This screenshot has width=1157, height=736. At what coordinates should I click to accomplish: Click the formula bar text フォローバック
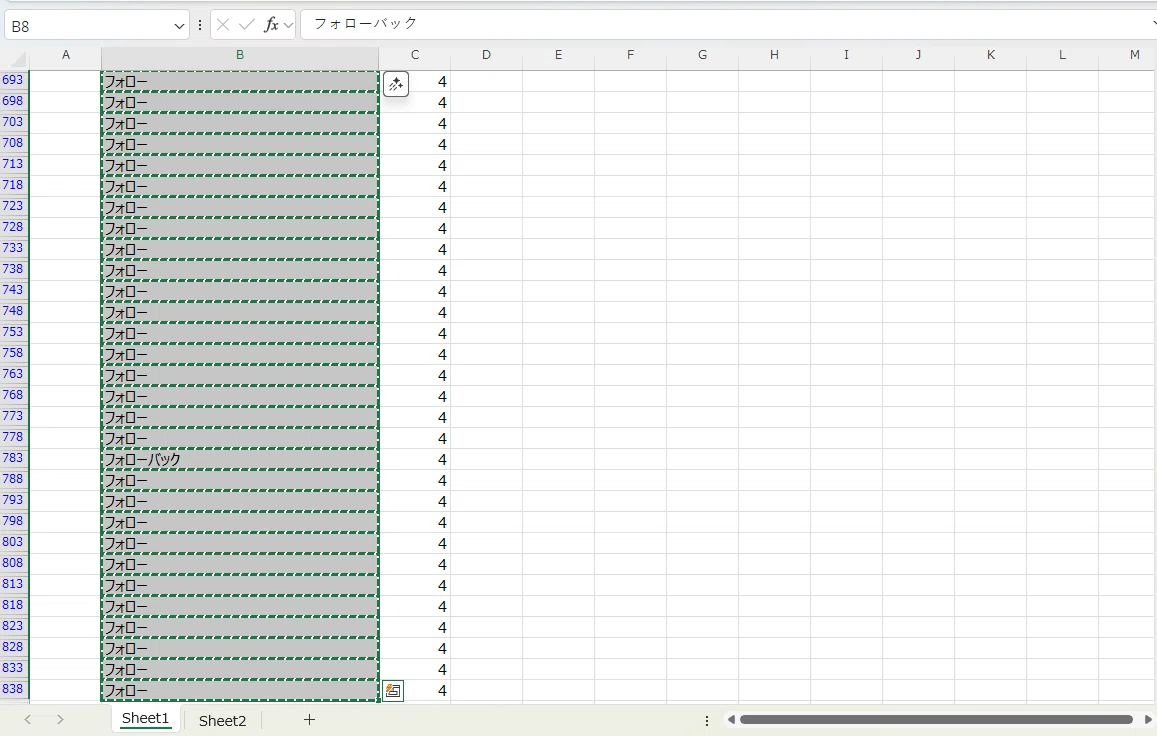click(366, 24)
